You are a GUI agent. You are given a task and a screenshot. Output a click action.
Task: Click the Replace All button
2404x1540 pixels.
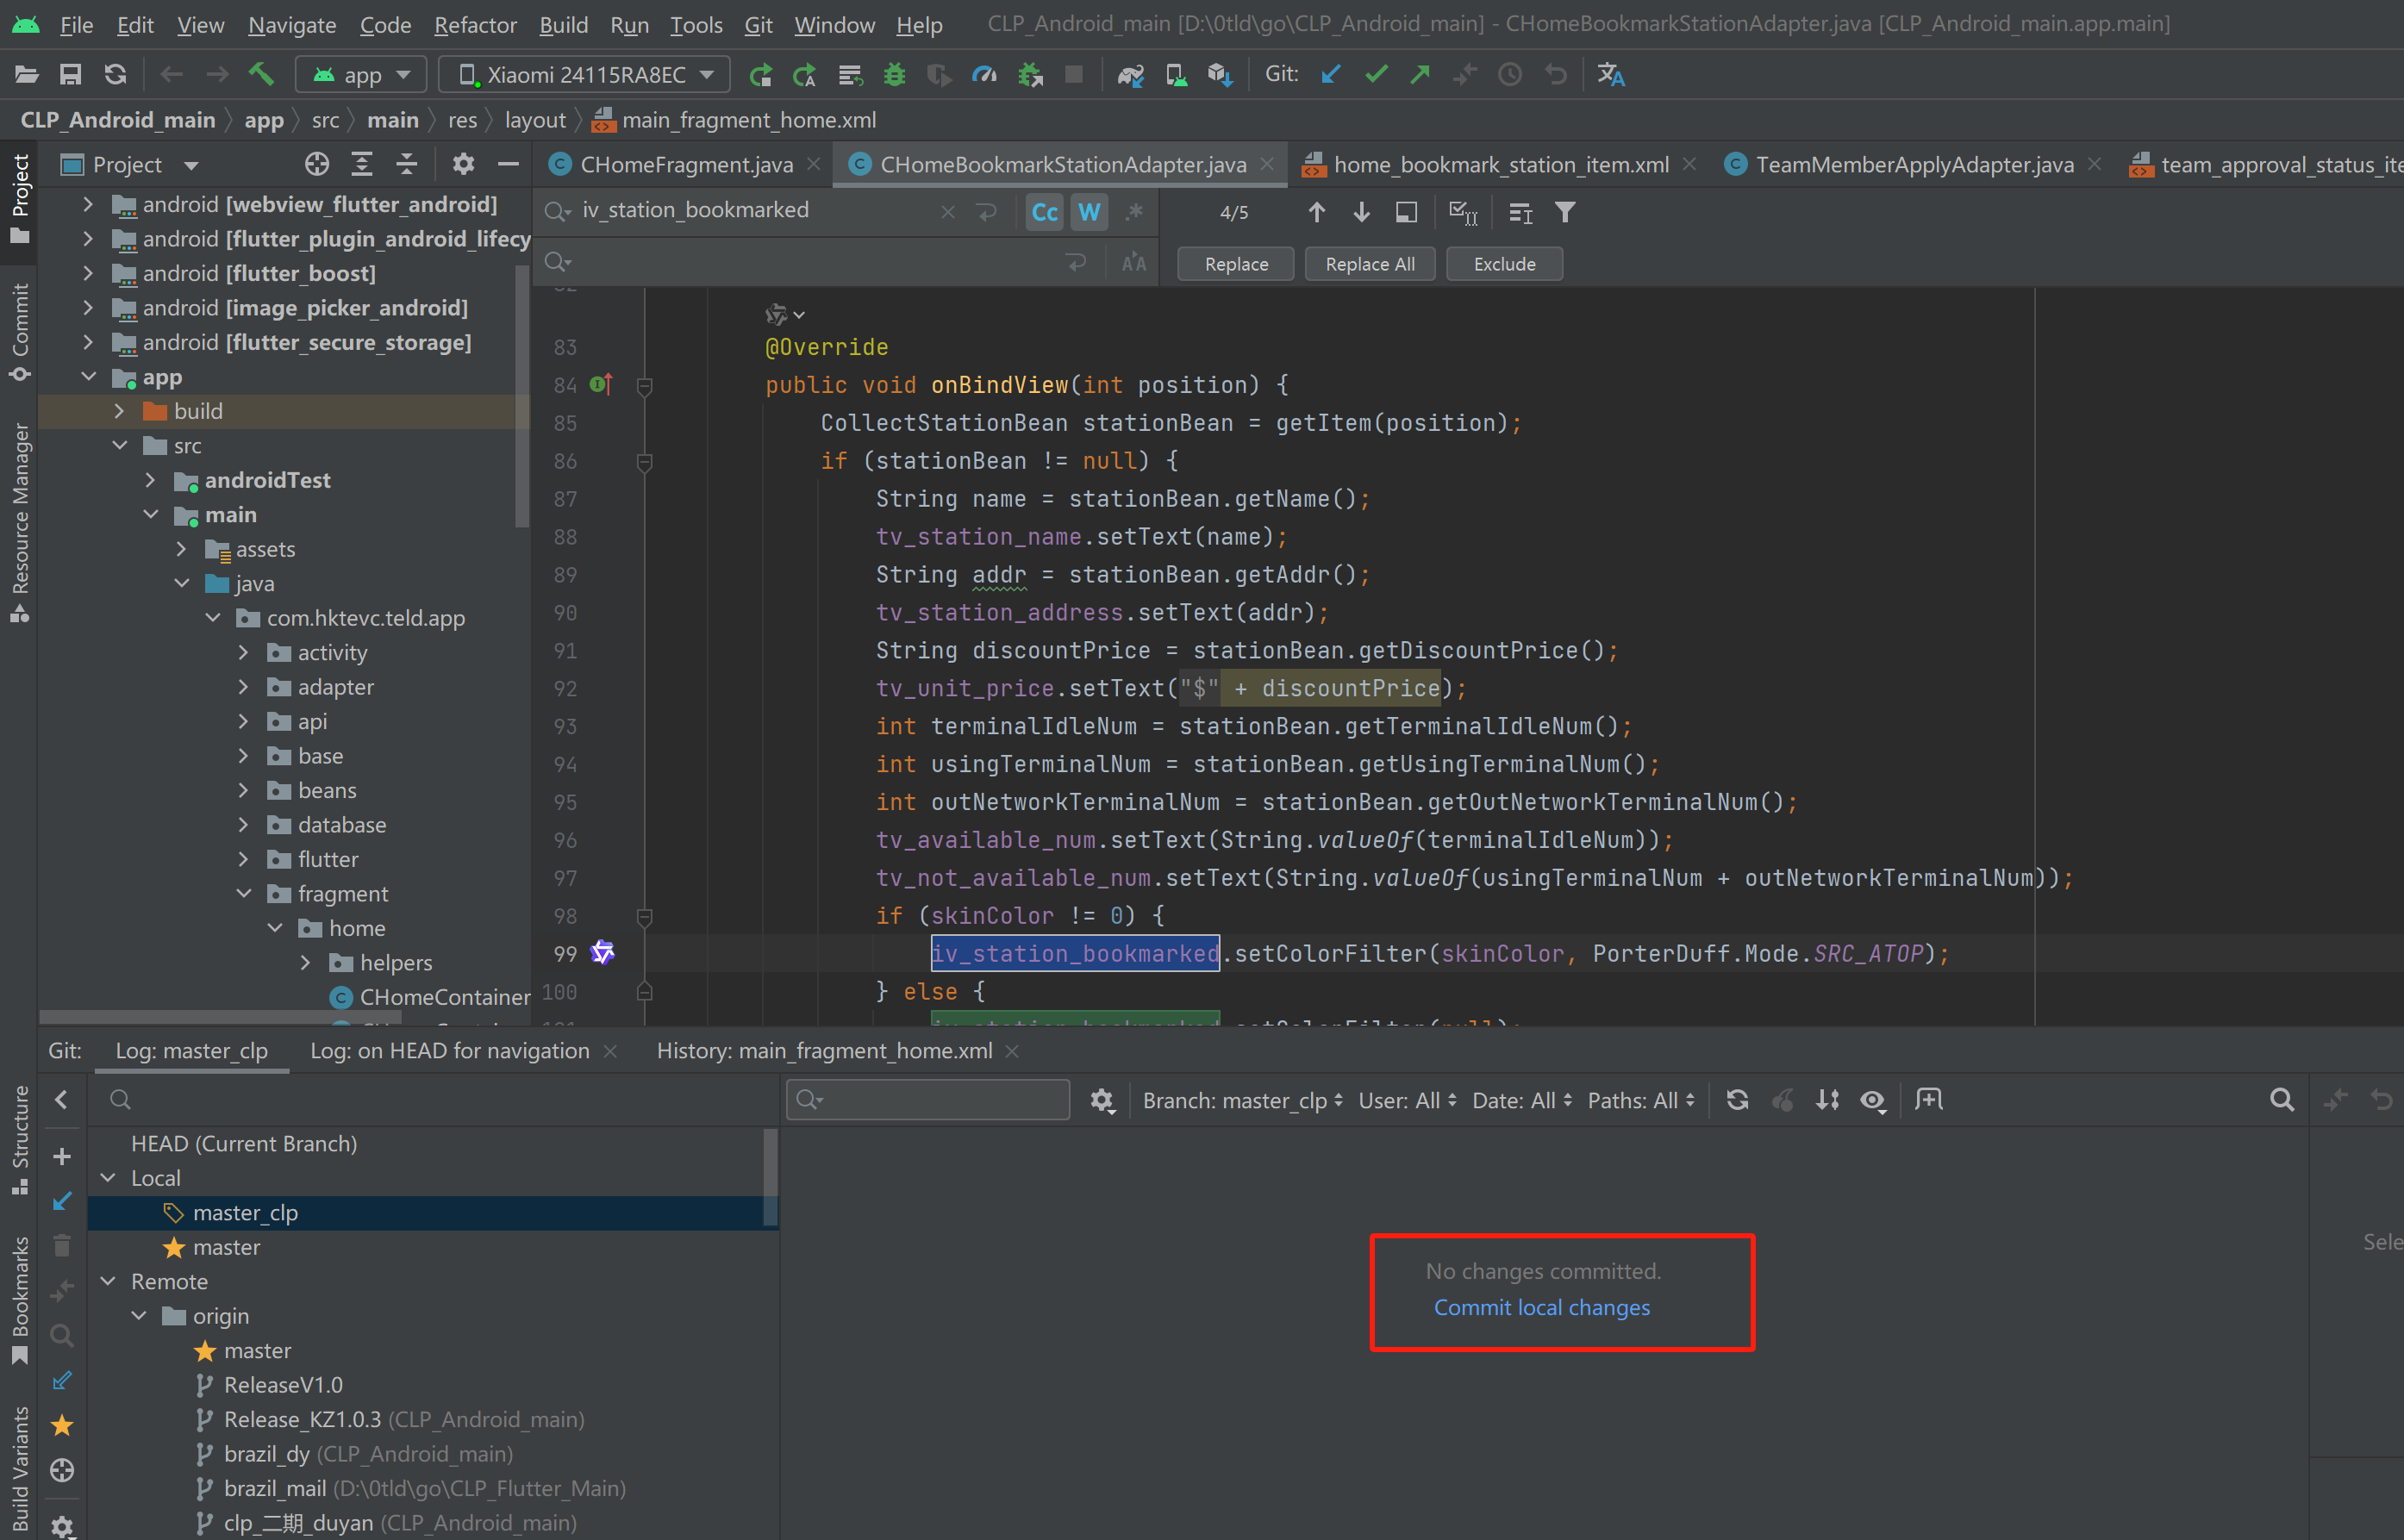click(x=1369, y=264)
